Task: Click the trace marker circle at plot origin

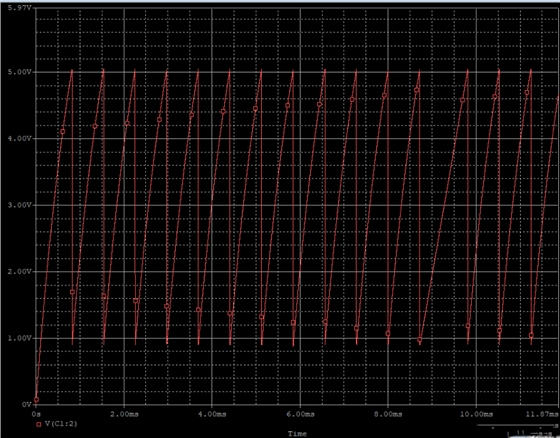Action: (x=36, y=399)
